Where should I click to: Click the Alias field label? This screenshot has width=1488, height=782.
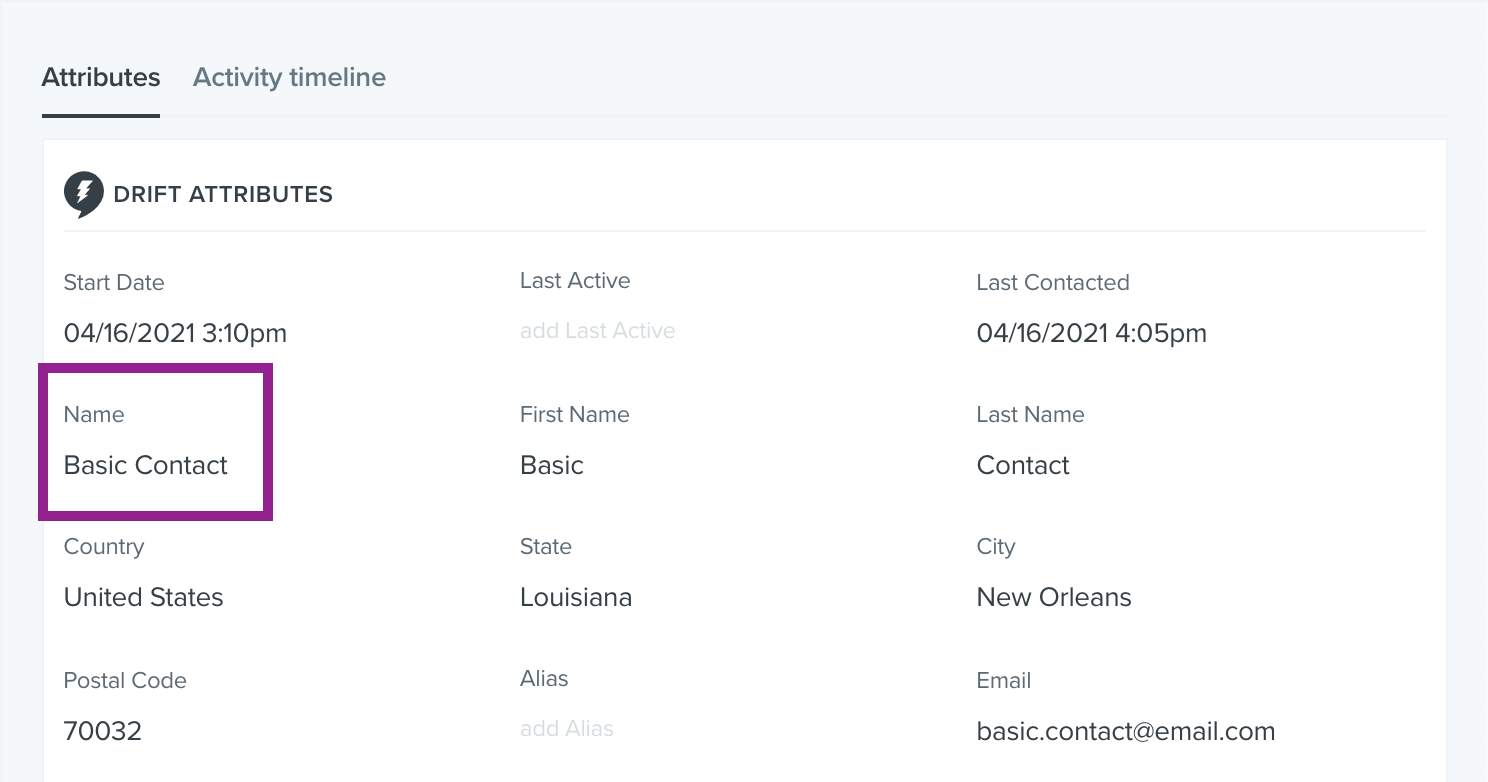pos(544,678)
